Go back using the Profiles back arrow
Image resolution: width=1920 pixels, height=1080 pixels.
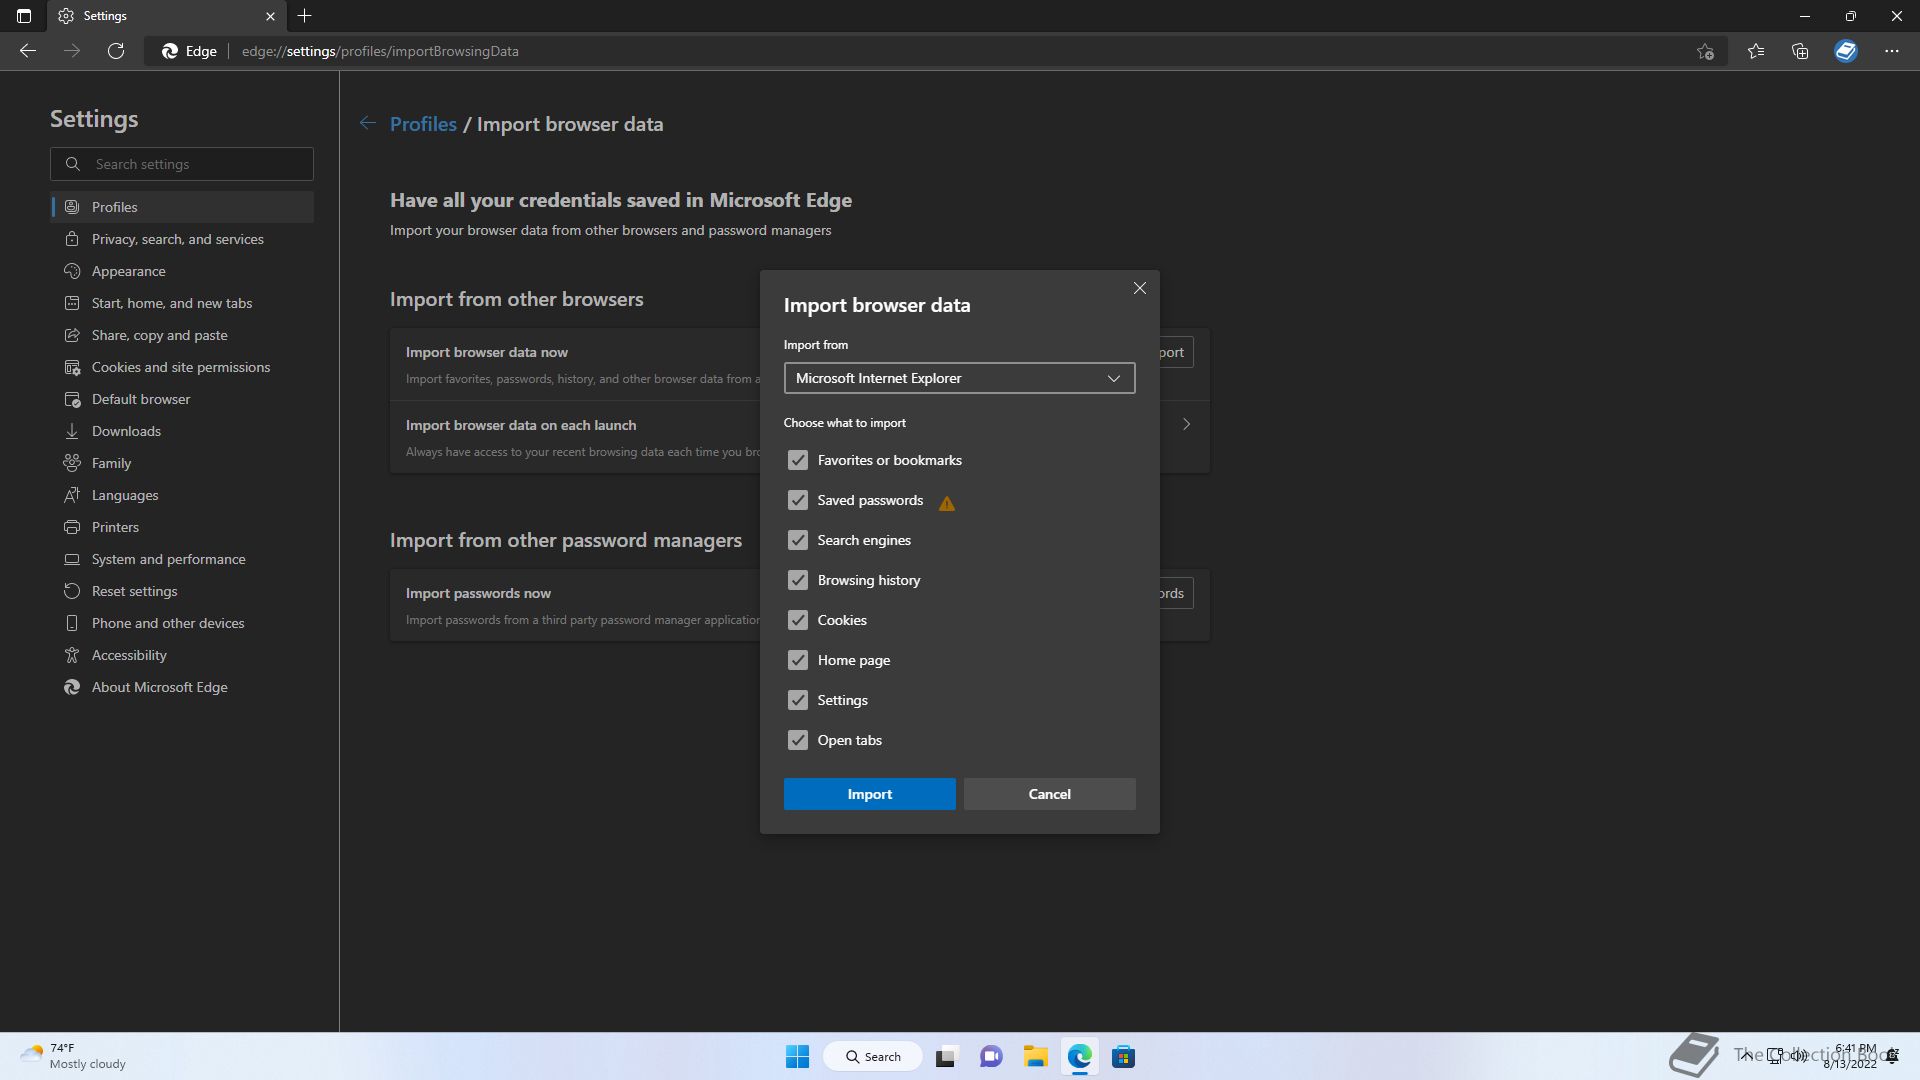(368, 123)
